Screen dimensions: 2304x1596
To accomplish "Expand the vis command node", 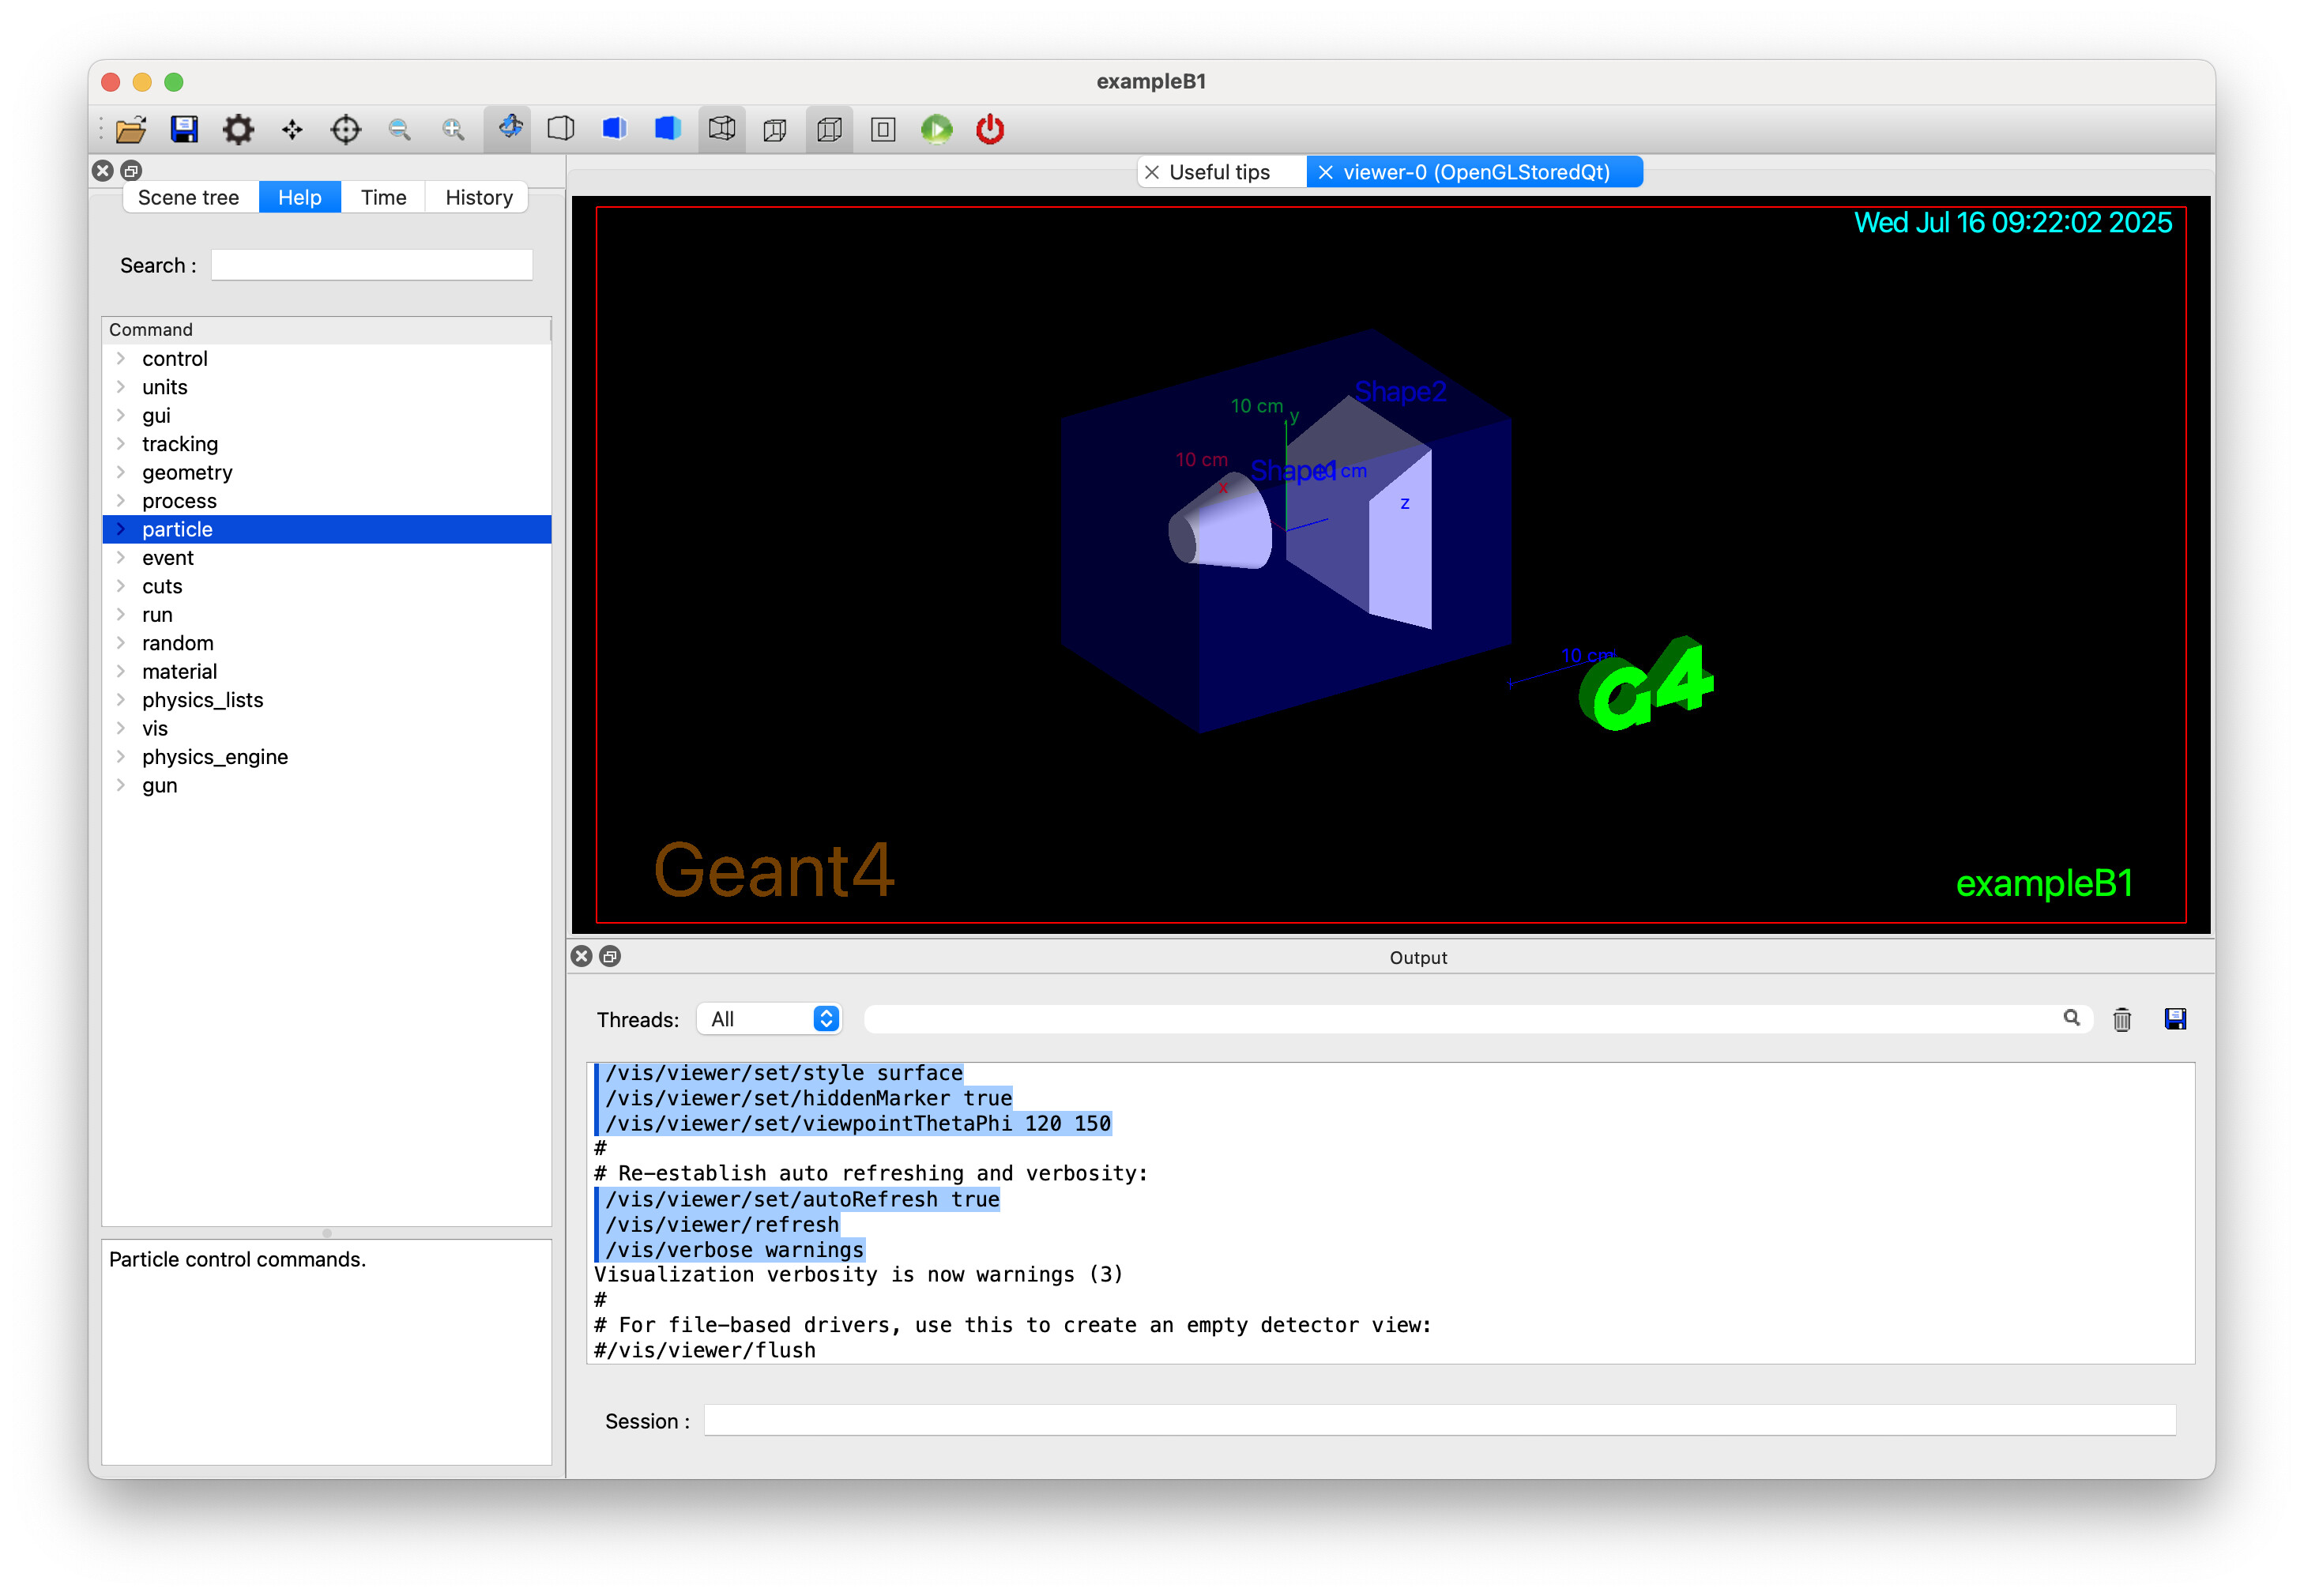I will point(121,728).
